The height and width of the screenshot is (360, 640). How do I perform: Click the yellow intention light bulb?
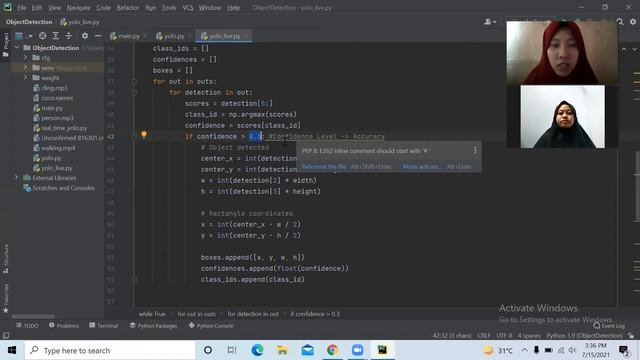click(x=144, y=134)
